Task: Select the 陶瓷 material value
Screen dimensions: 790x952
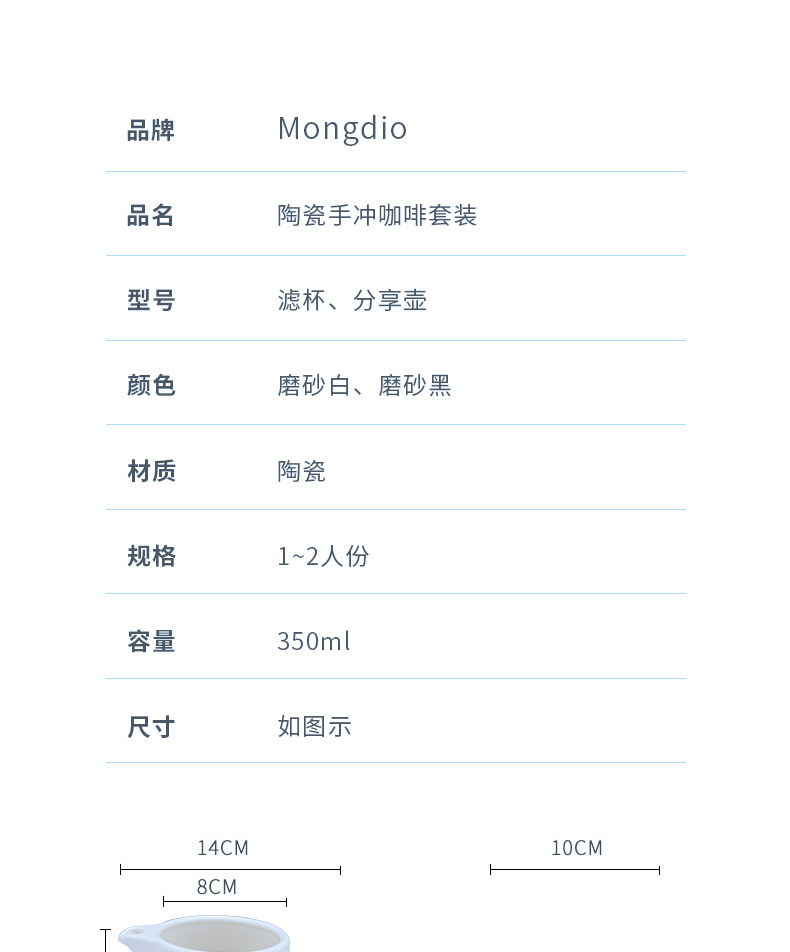Action: 301,470
